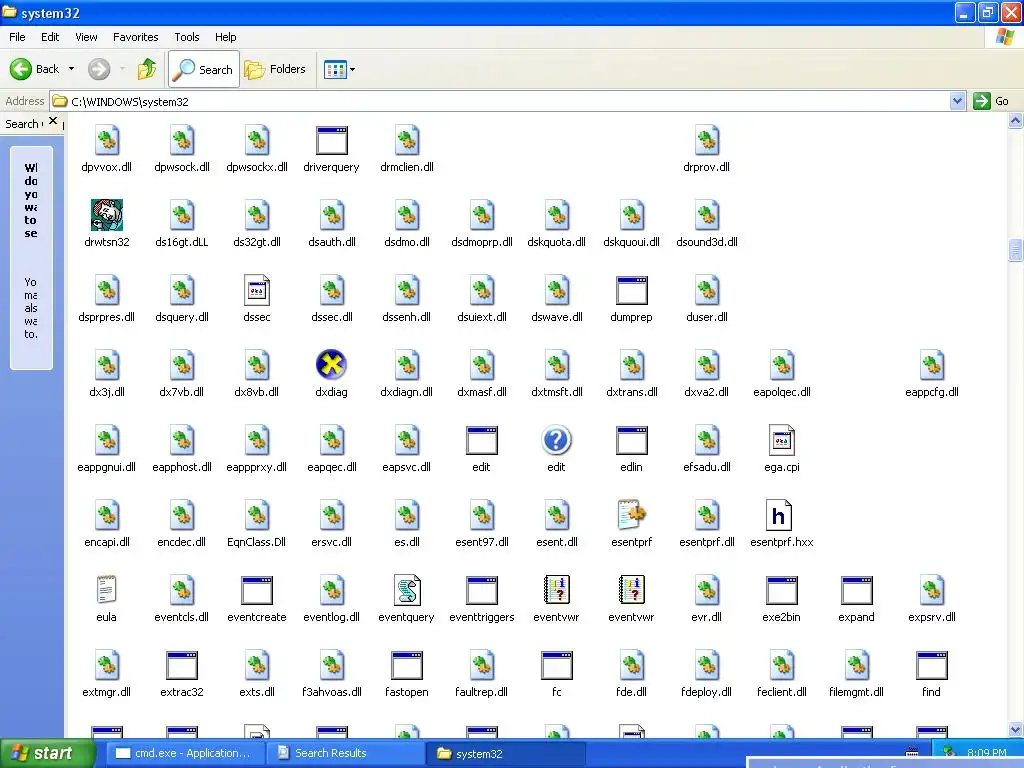Select the dpvvox.dll file icon

click(x=106, y=140)
